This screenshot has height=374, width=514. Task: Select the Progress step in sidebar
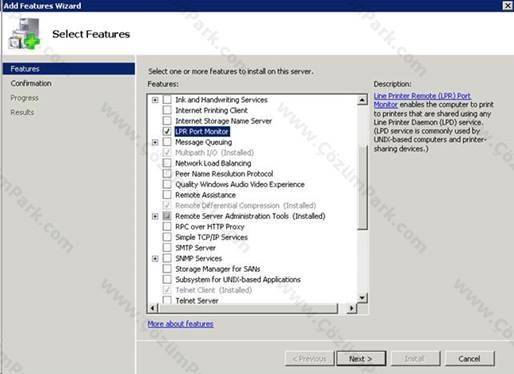click(x=24, y=98)
